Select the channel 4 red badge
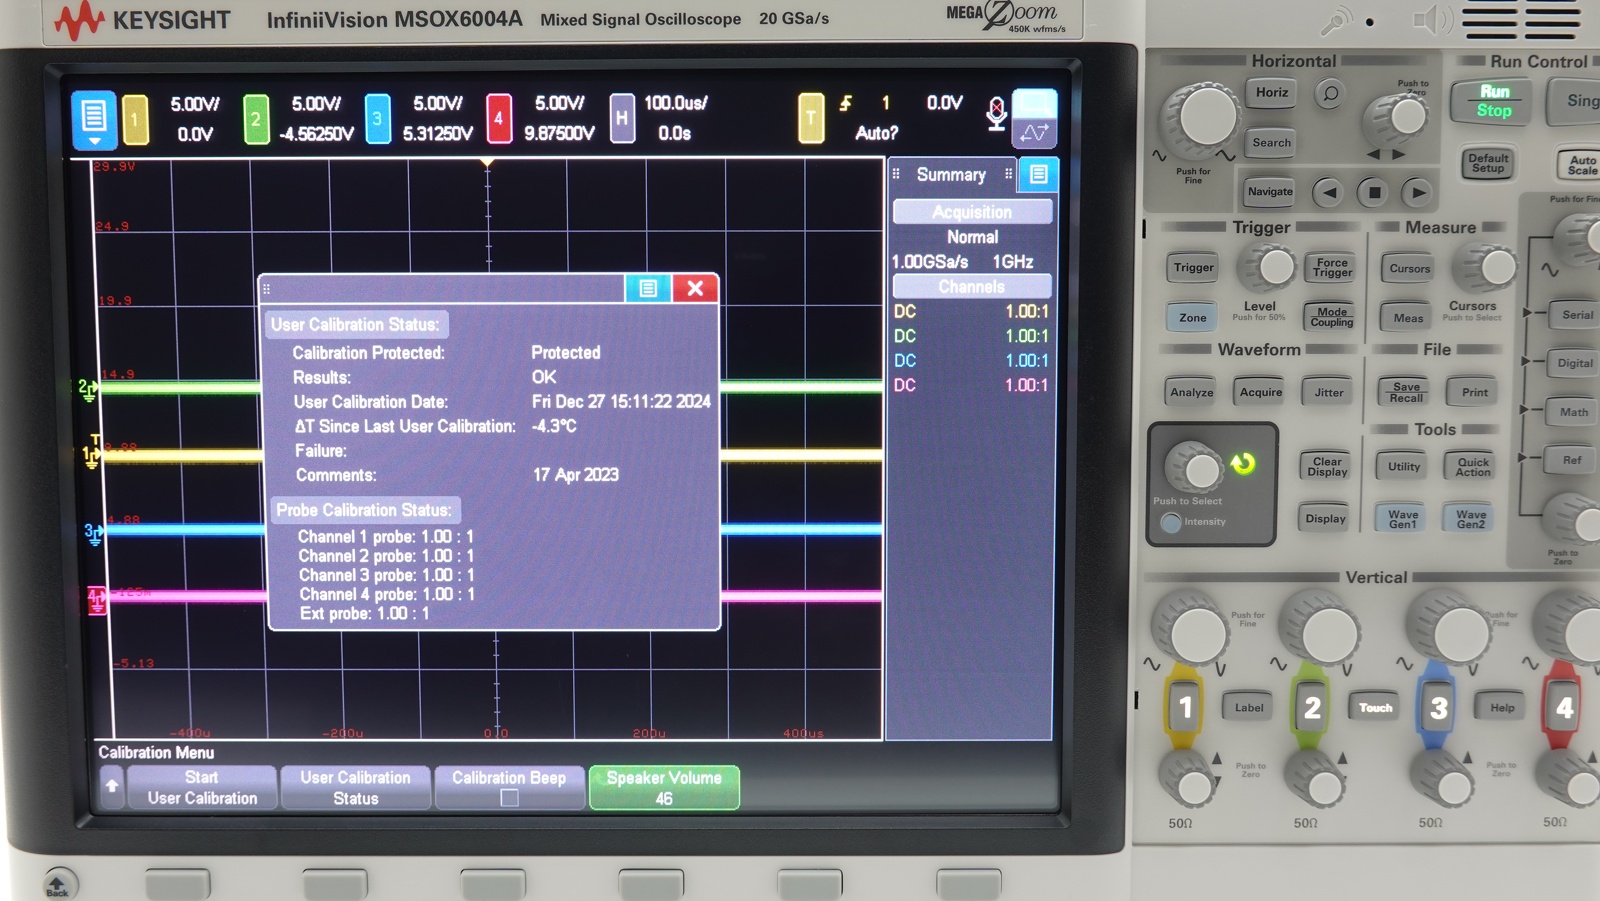Screen dimensions: 1600x901 point(499,119)
